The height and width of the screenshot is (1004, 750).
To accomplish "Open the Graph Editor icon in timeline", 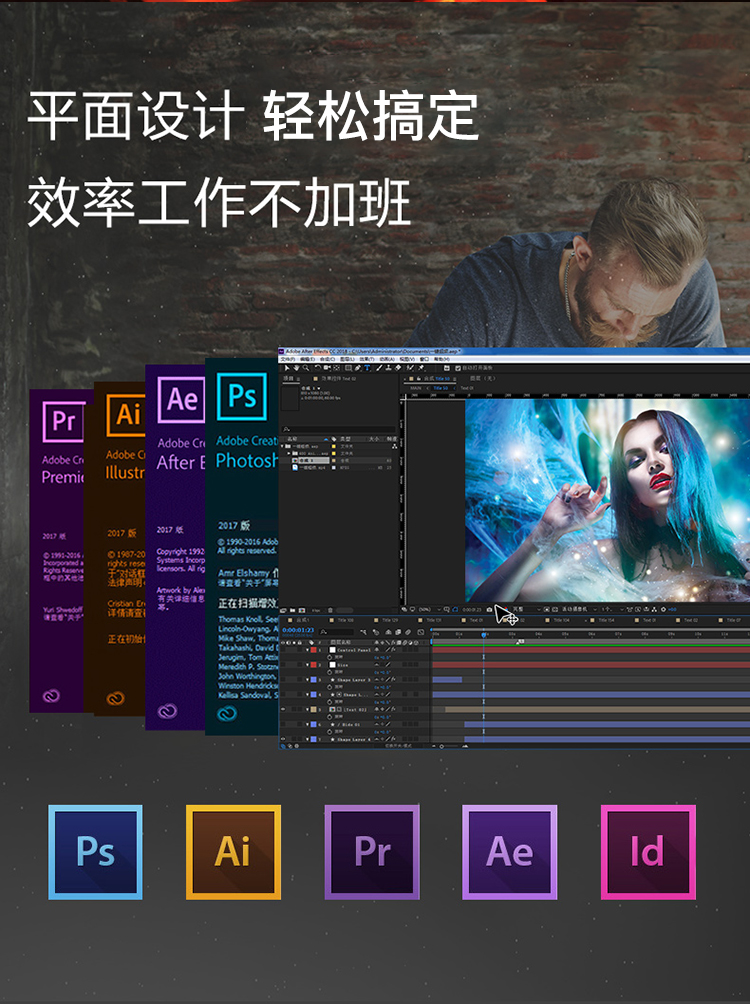I will point(421,632).
